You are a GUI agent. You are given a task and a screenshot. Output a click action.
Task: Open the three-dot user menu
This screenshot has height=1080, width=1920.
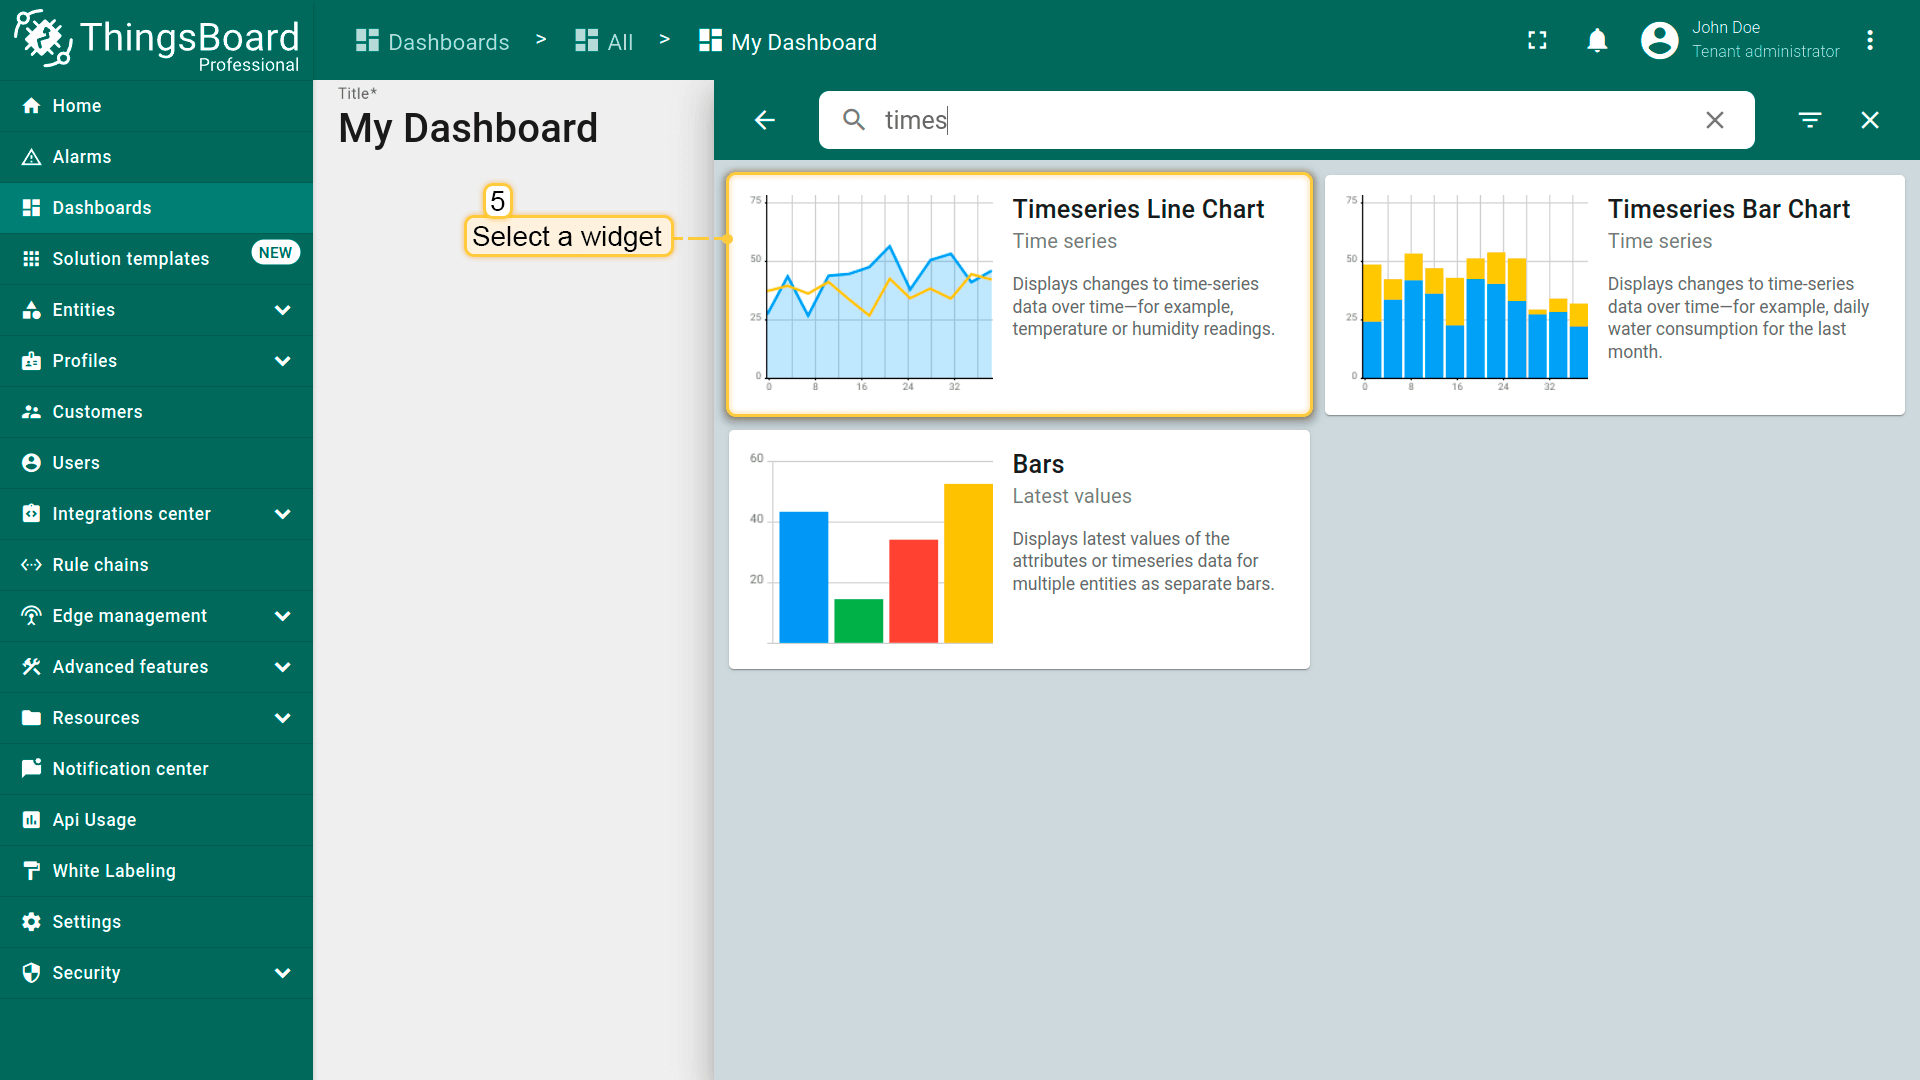[1870, 40]
